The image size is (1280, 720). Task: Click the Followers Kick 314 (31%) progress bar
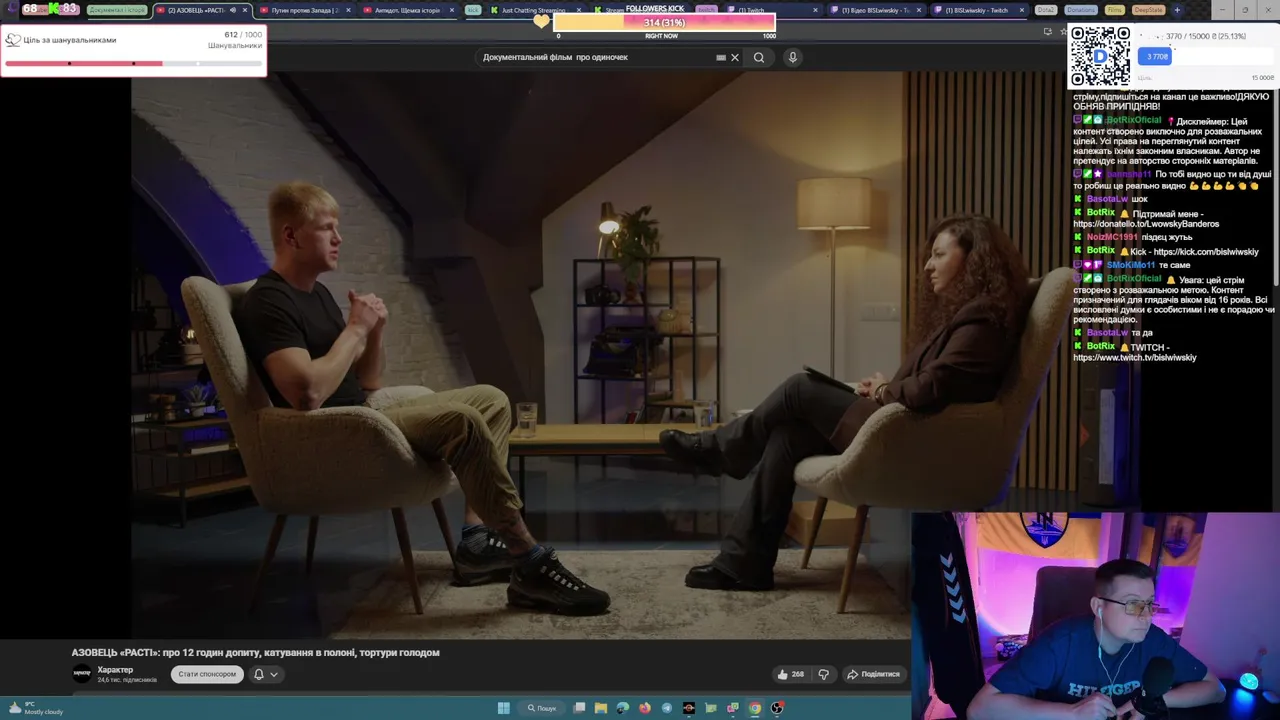click(665, 22)
